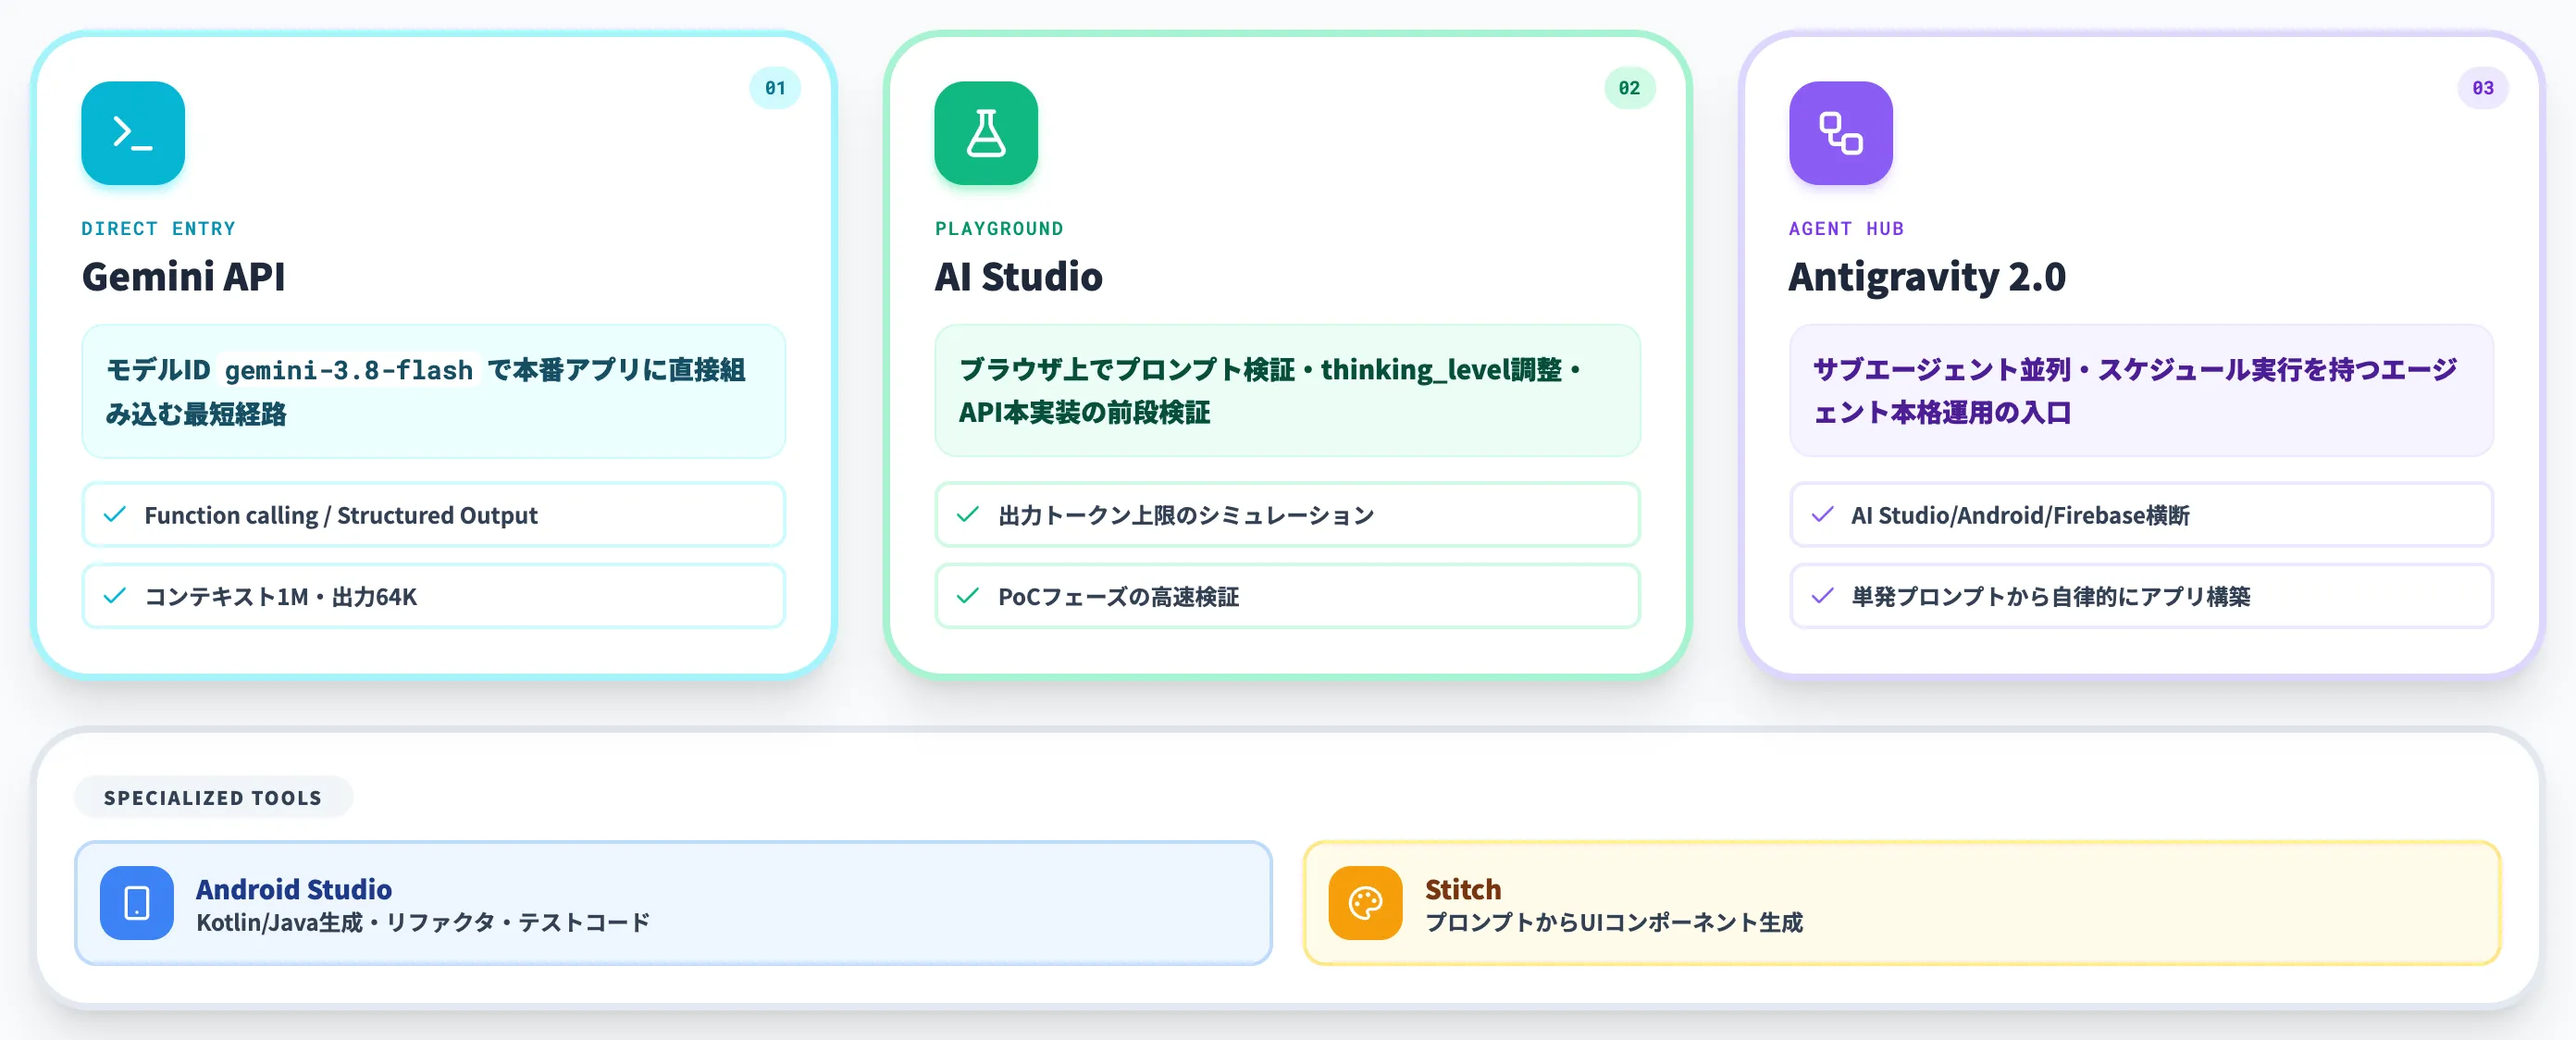Click the AGENT HUB label
The width and height of the screenshot is (2576, 1040).
(x=1846, y=229)
